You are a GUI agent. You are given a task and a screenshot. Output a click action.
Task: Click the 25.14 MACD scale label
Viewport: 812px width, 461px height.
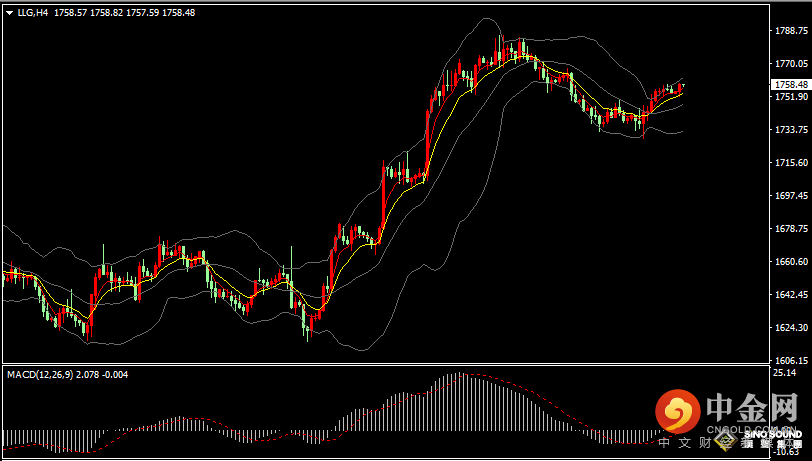tap(785, 373)
